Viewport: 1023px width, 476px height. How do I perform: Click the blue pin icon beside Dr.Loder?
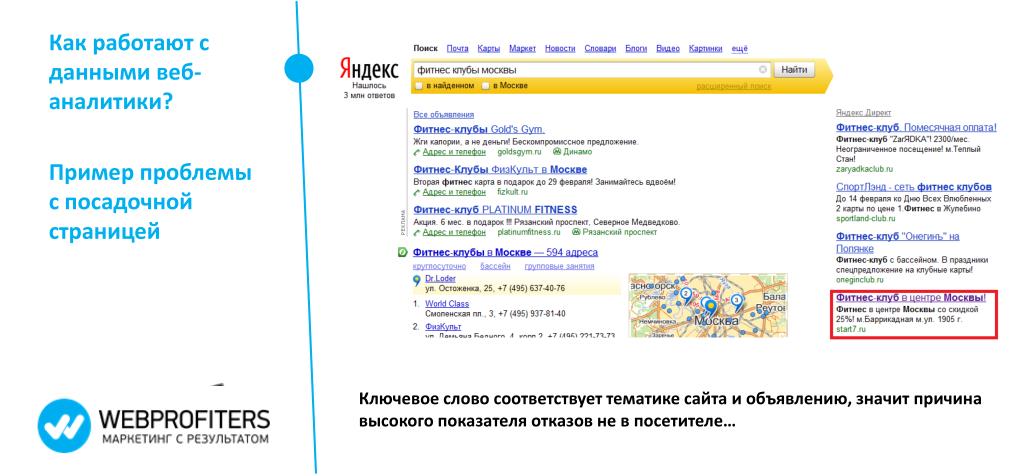[x=417, y=281]
